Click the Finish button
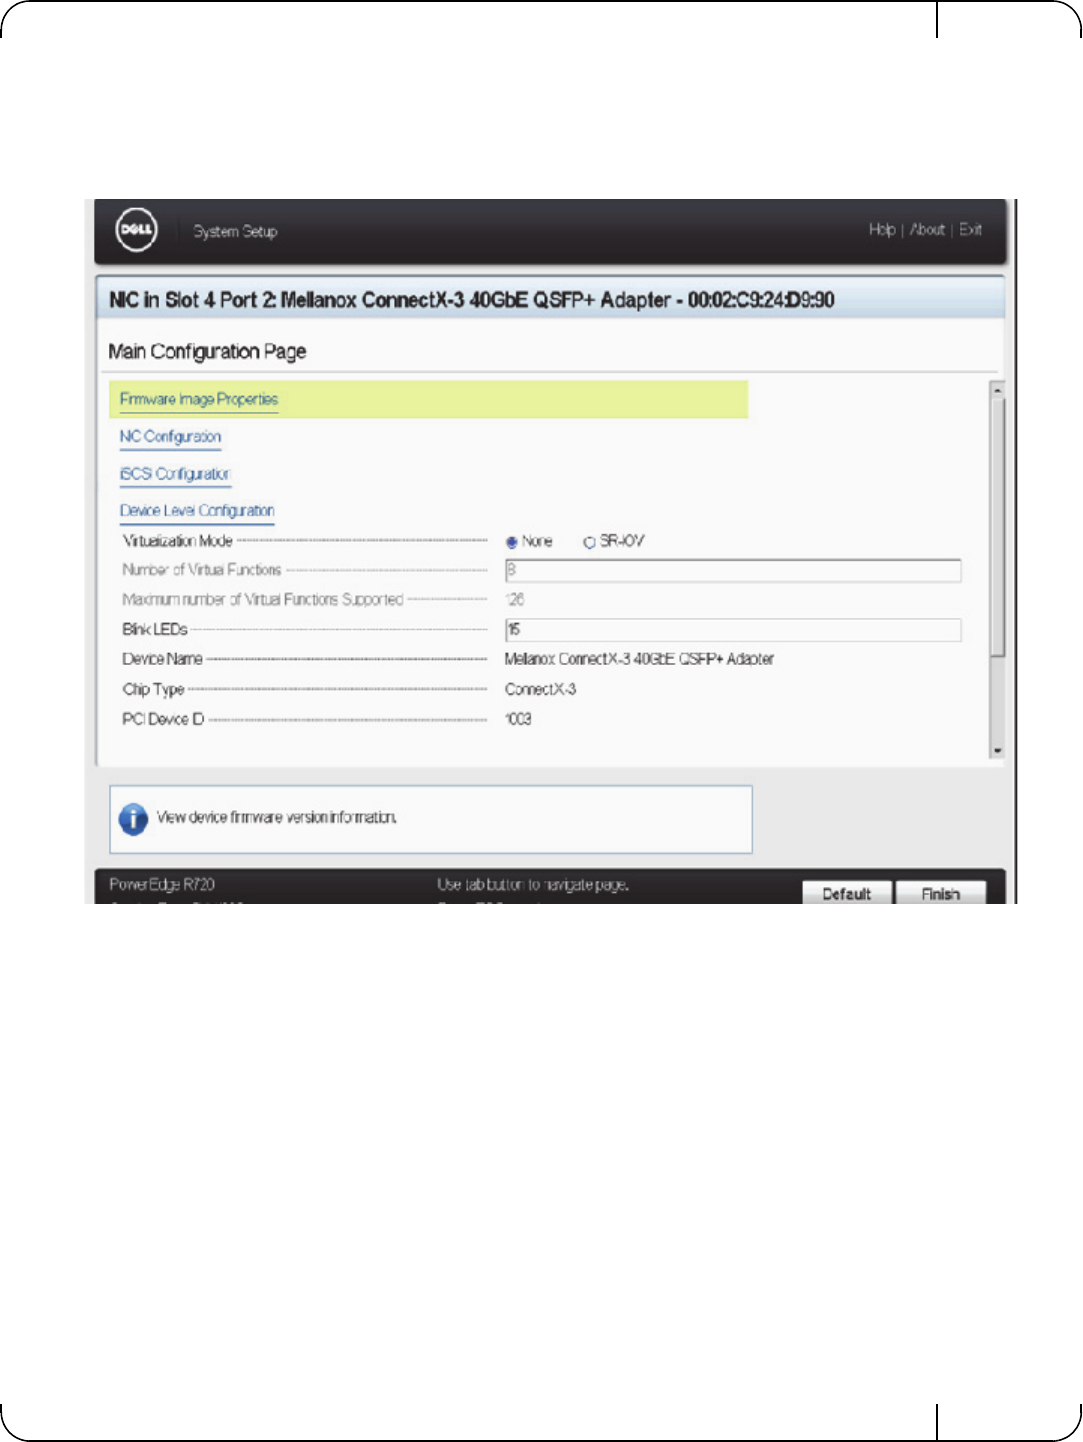This screenshot has width=1083, height=1442. [x=940, y=893]
